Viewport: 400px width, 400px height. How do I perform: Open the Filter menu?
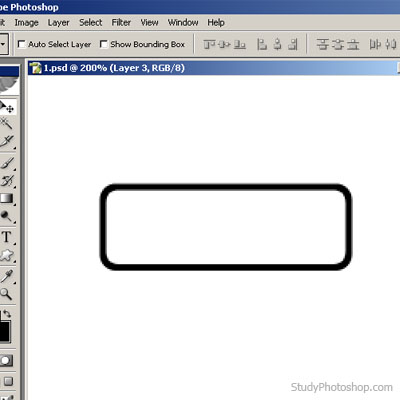coord(121,23)
